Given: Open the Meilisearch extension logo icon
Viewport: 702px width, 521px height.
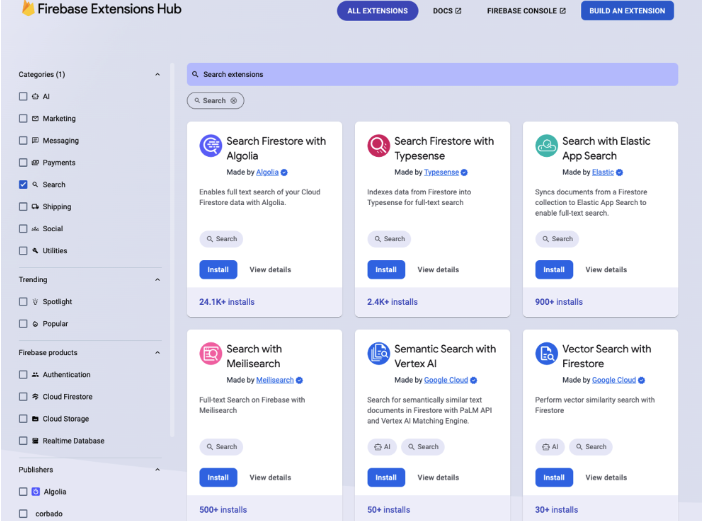Looking at the screenshot, I should 210,354.
